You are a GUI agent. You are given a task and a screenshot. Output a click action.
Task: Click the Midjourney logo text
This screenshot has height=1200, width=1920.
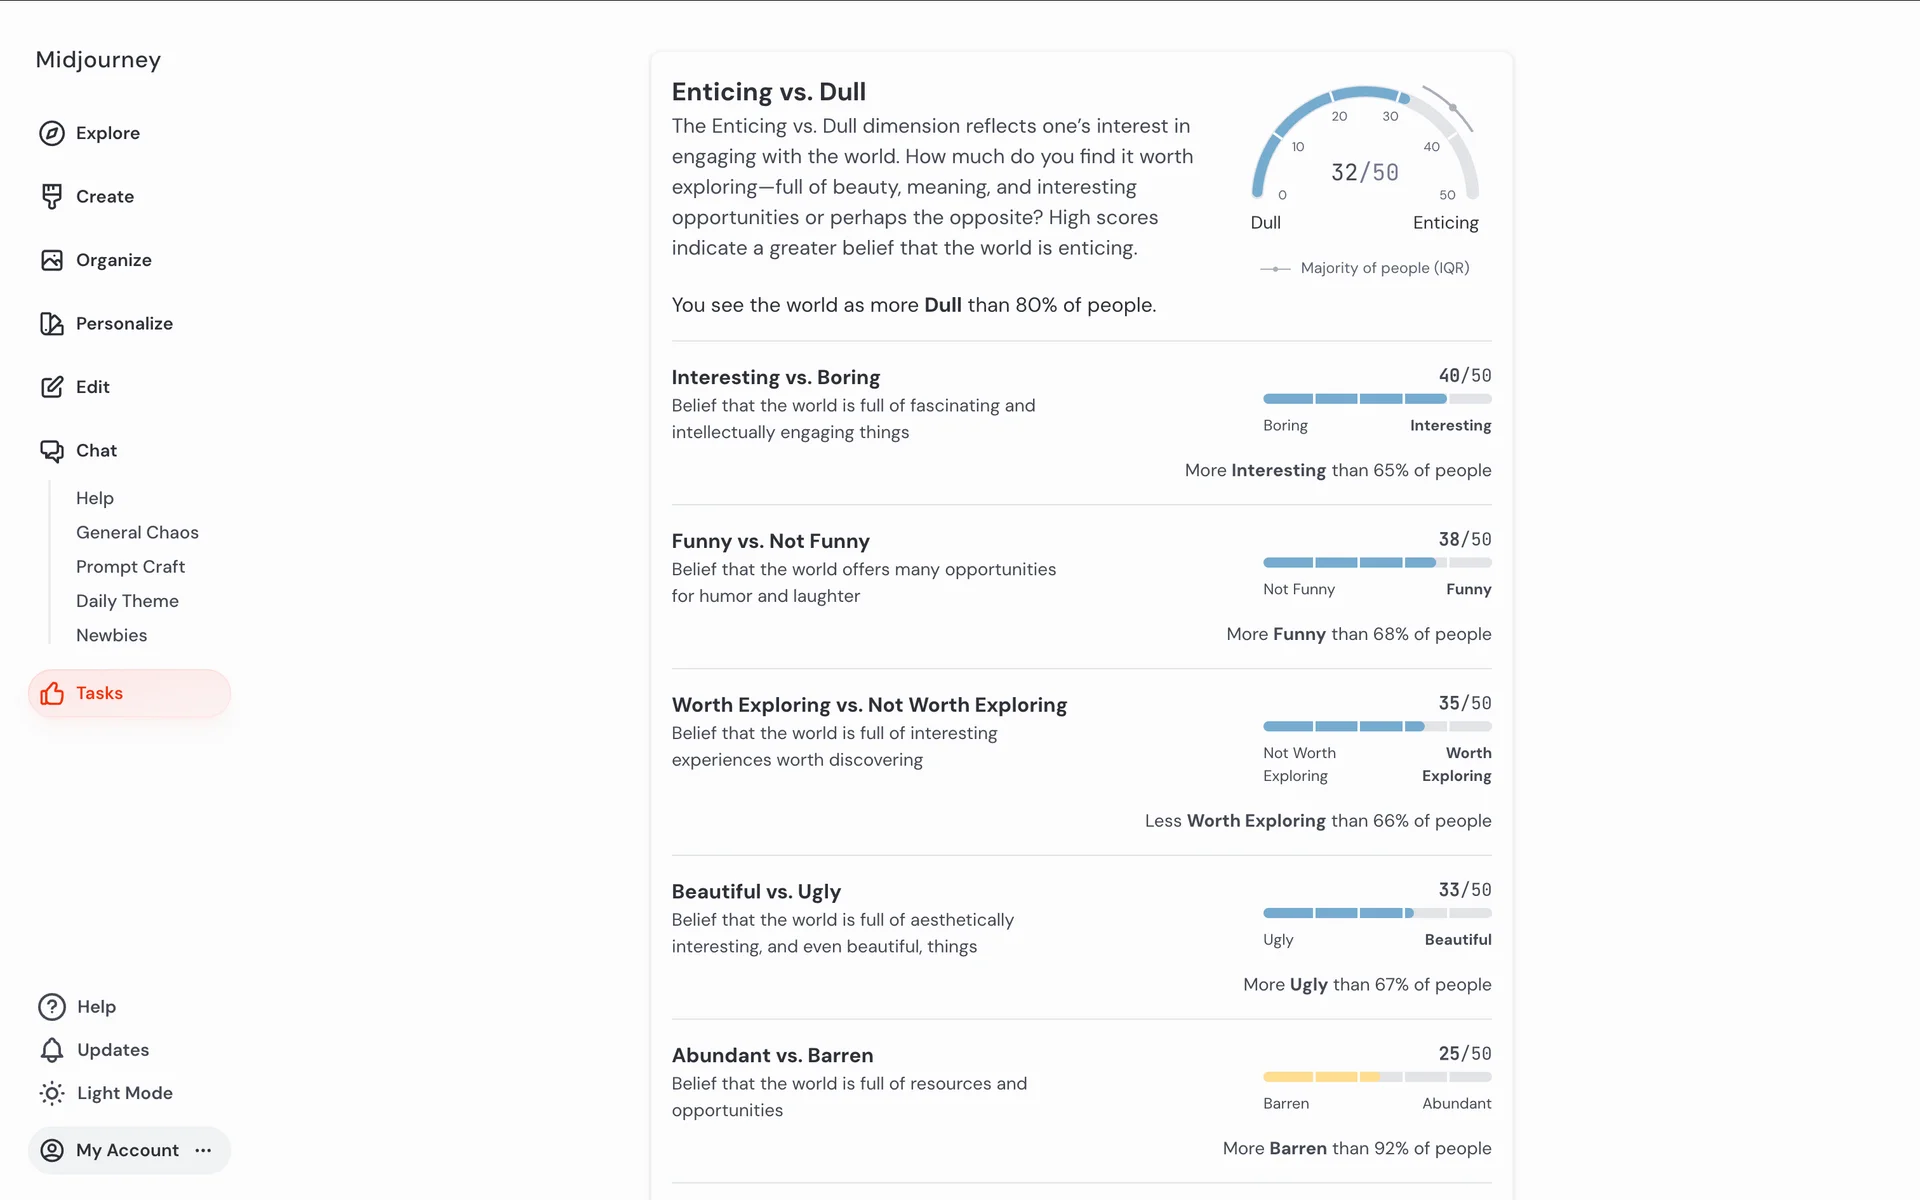pyautogui.click(x=98, y=60)
